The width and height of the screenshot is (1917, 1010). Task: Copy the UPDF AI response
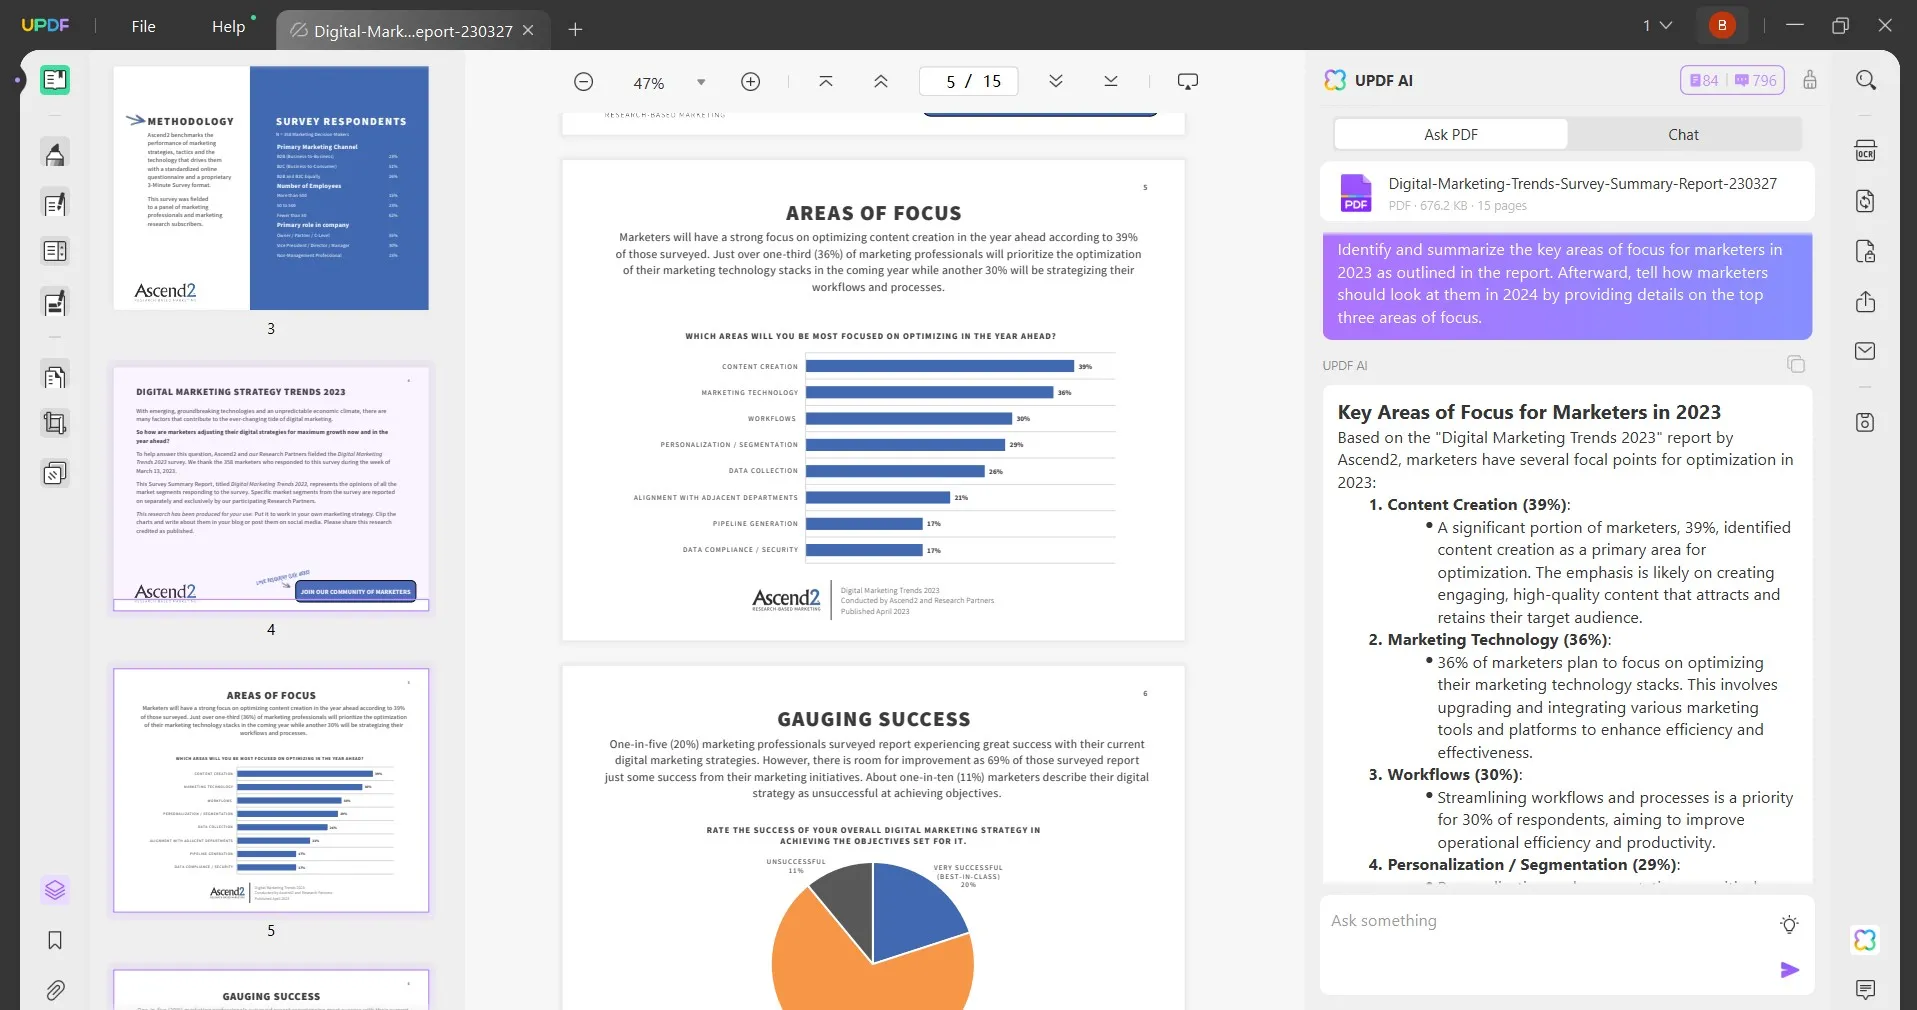click(x=1796, y=364)
